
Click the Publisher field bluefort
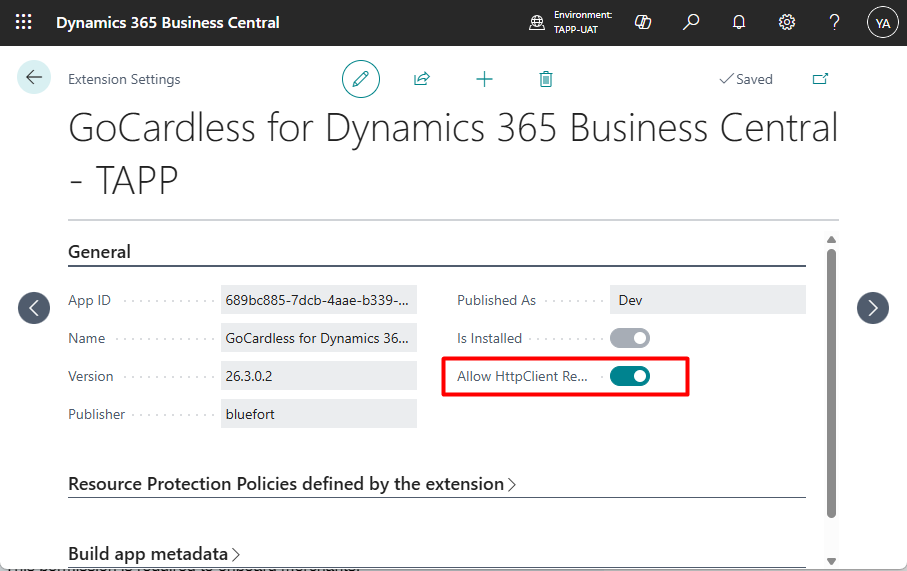click(319, 414)
